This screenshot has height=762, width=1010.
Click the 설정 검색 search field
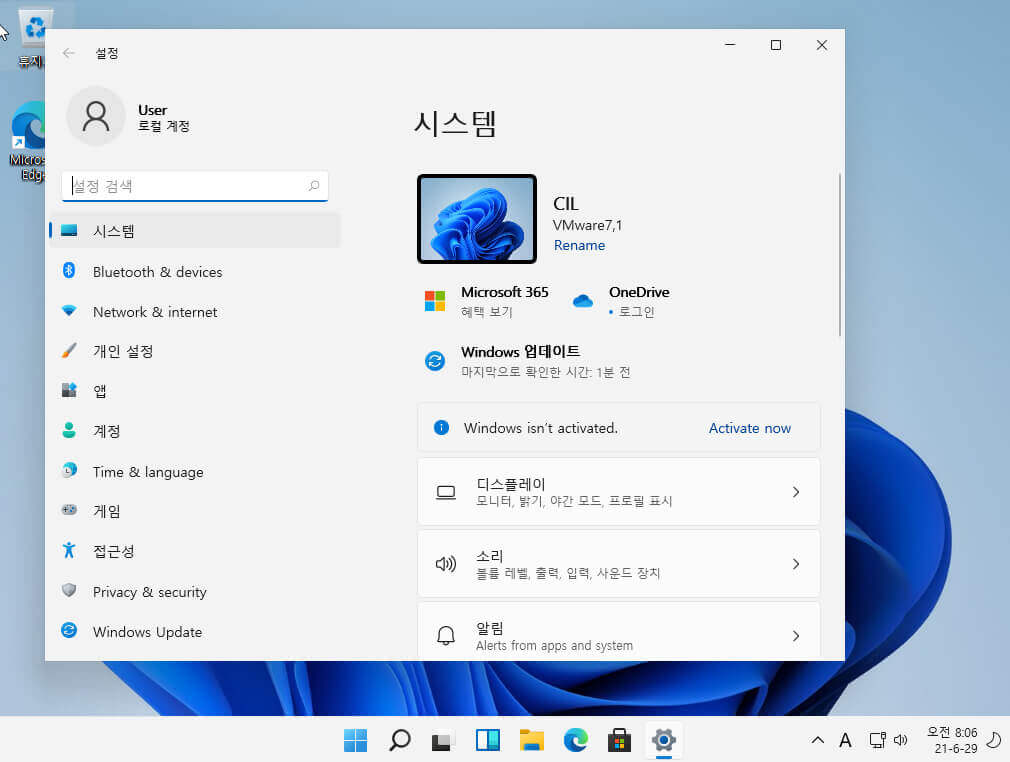pos(195,186)
